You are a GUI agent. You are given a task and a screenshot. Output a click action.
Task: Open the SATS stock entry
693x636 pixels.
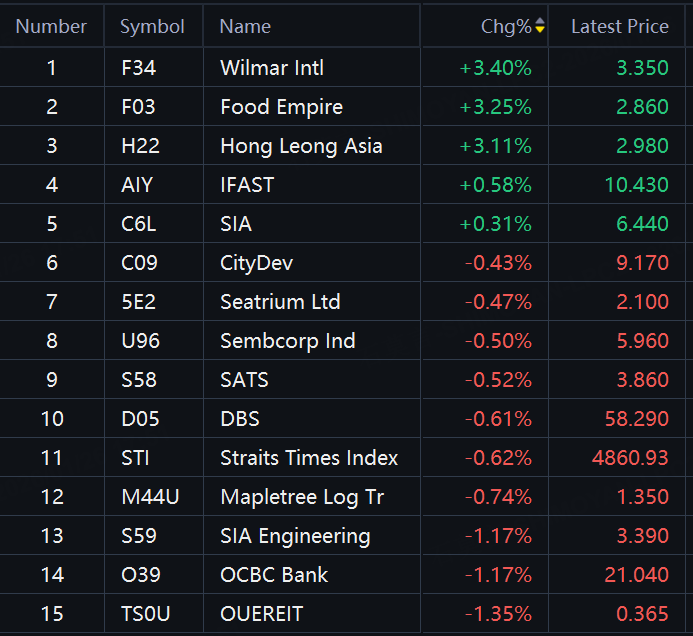pos(244,380)
